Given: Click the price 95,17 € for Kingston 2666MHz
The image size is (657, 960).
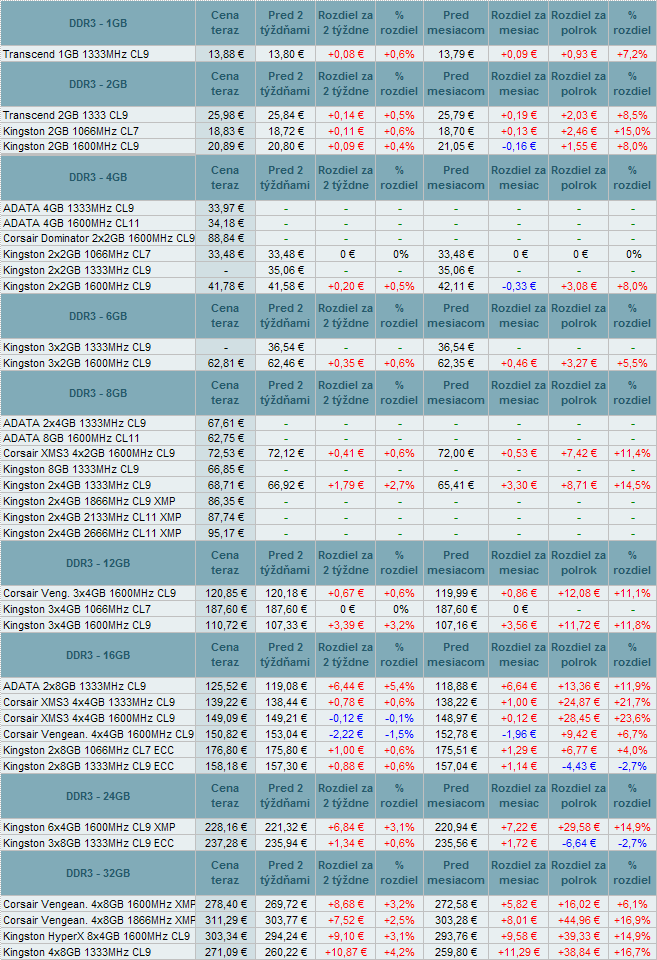Looking at the screenshot, I should (x=226, y=533).
